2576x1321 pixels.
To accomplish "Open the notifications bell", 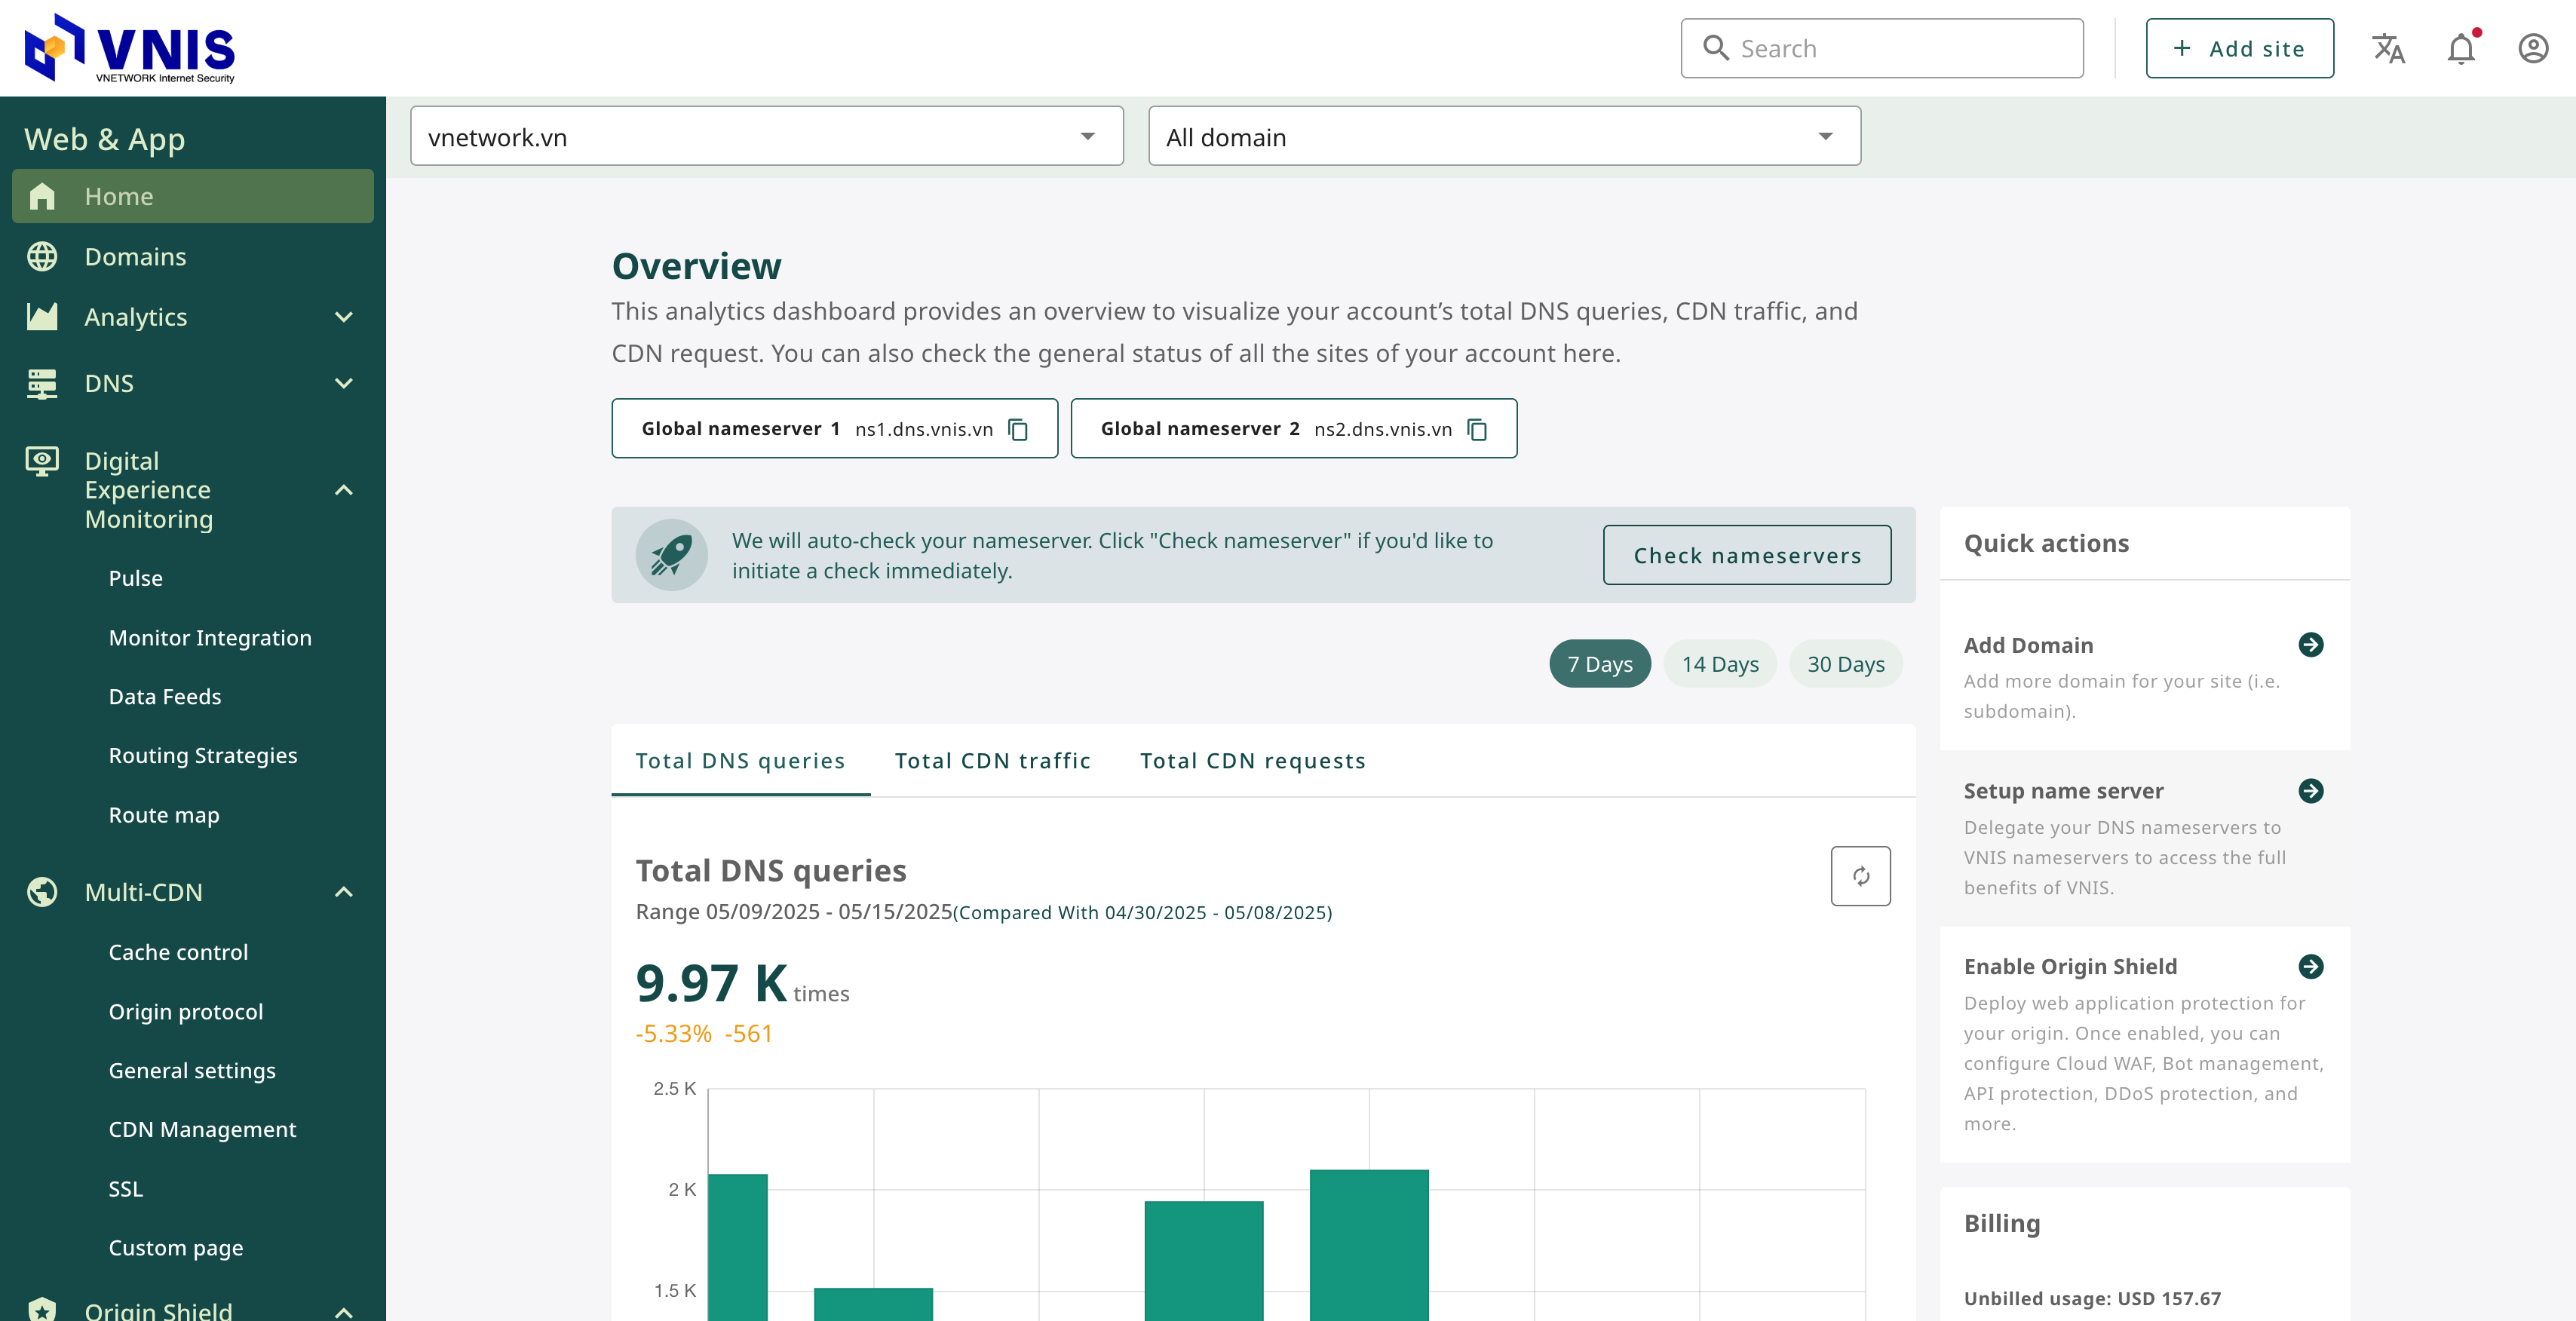I will 2461,48.
